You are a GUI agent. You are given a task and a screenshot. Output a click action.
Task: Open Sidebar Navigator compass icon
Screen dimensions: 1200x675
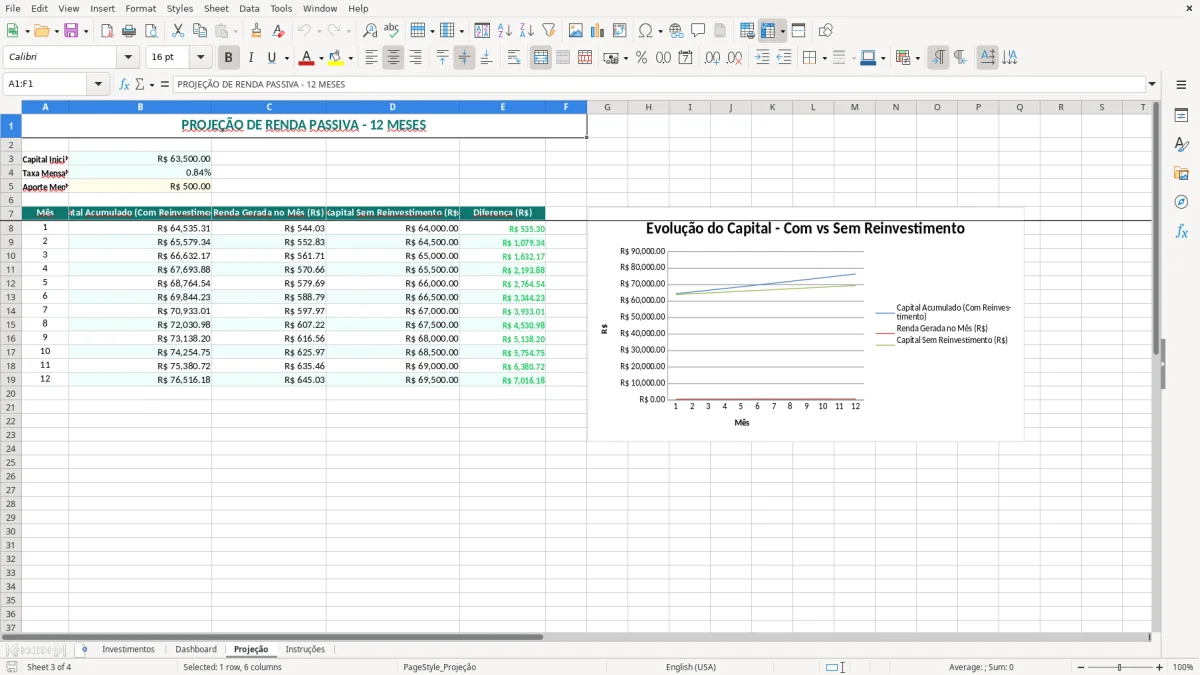point(1181,202)
